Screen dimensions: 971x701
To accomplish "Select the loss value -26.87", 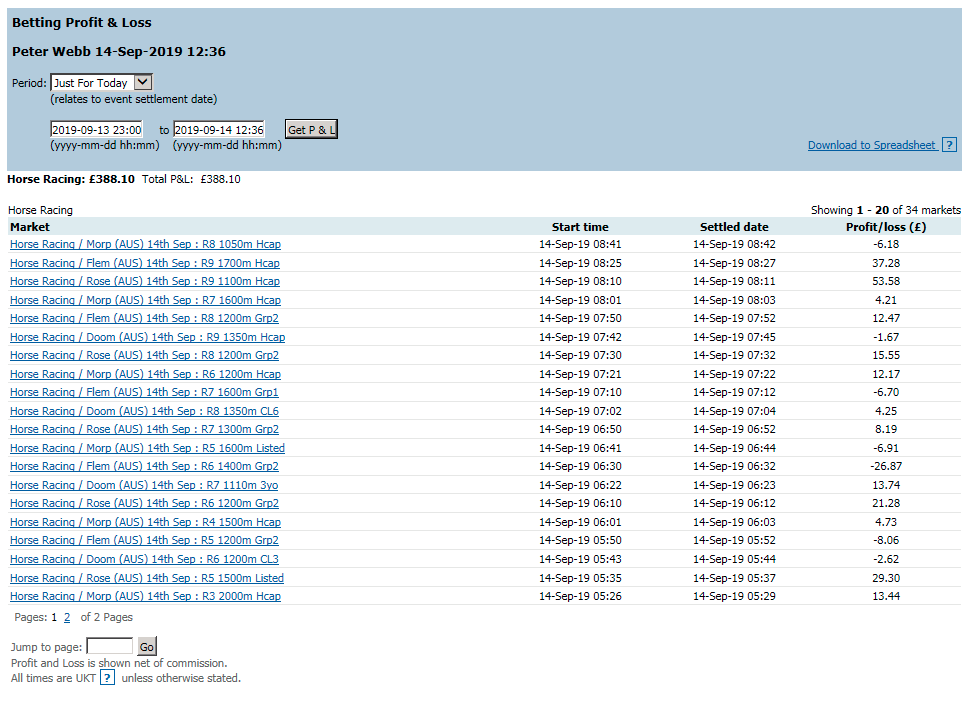I will [x=886, y=466].
